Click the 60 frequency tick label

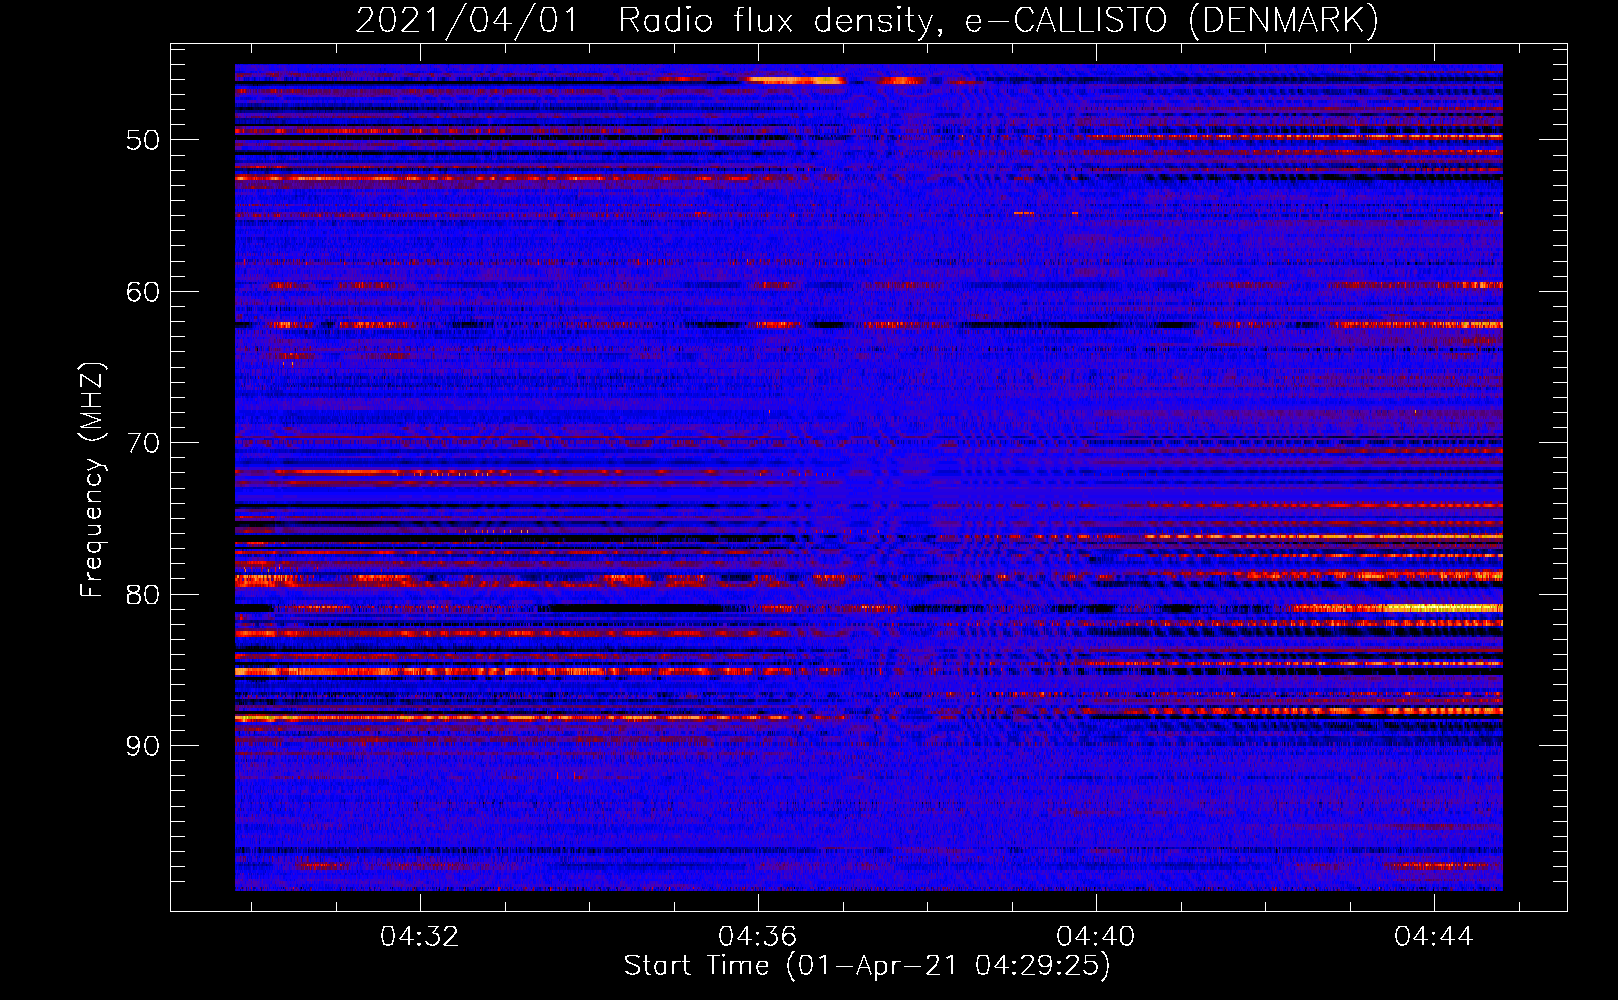pyautogui.click(x=143, y=292)
